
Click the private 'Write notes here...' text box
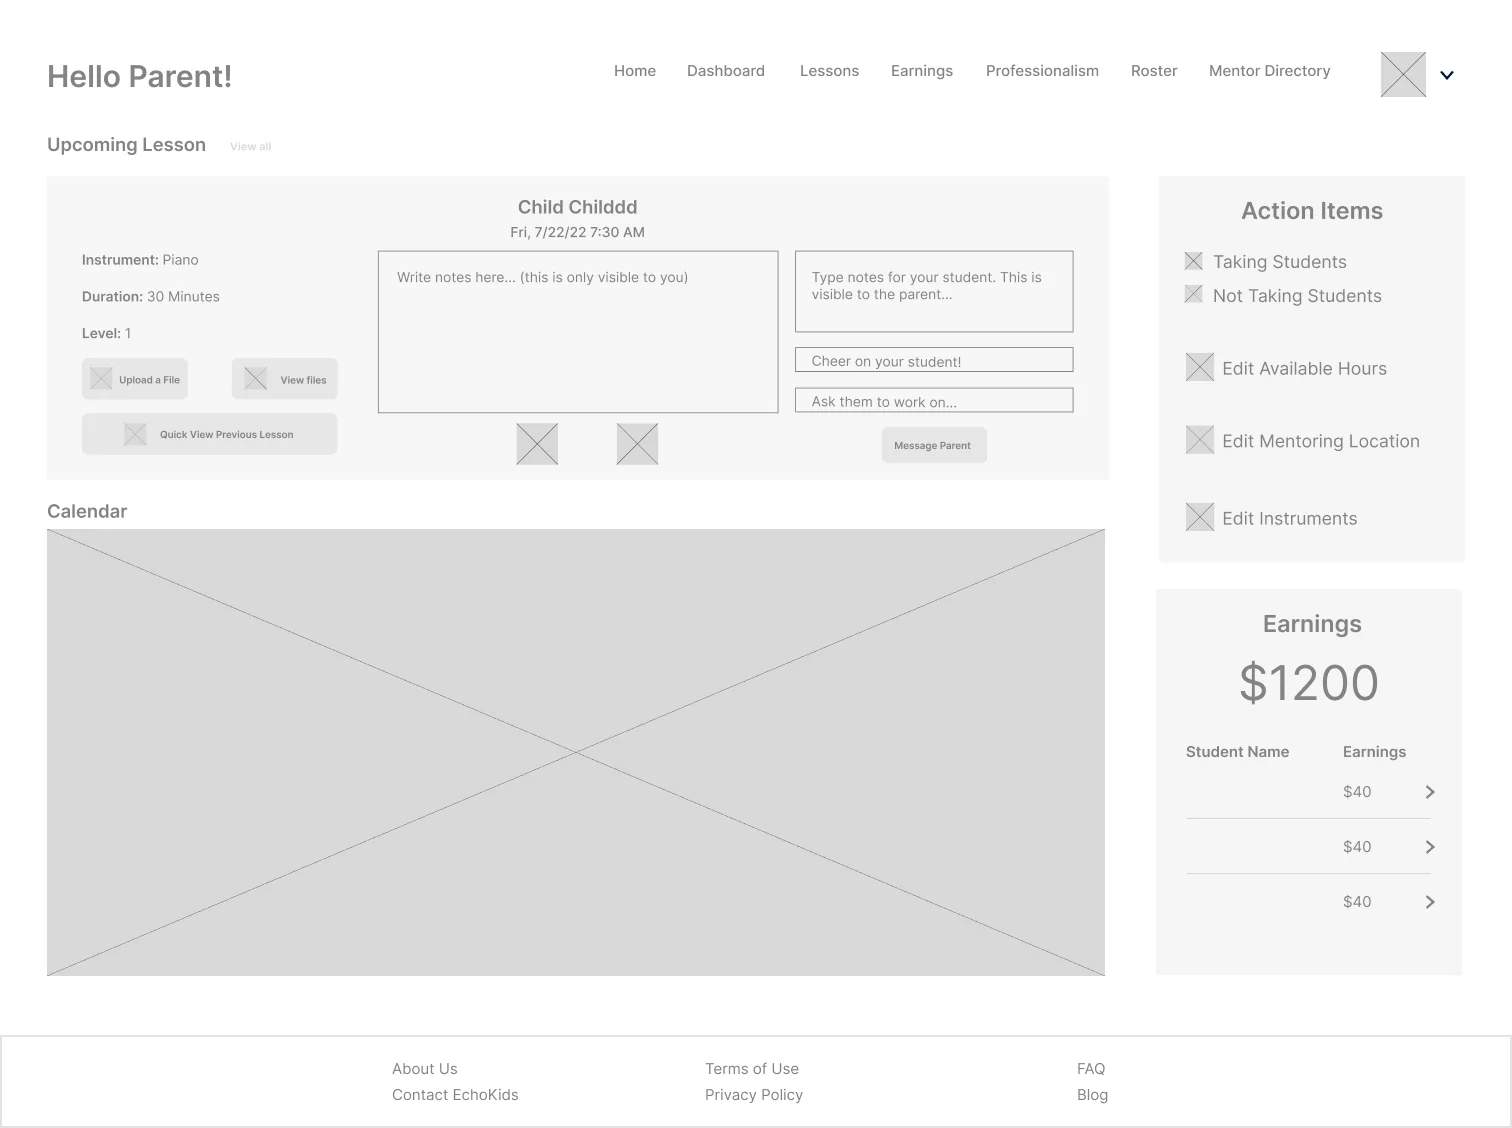tap(578, 332)
